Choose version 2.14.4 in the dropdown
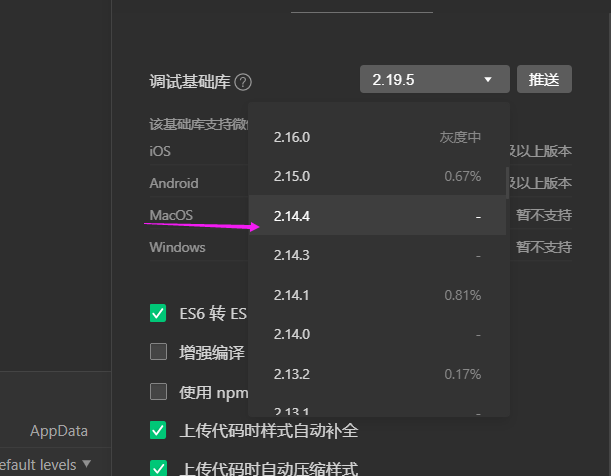Screen dimensions: 611x476 [x=377, y=215]
